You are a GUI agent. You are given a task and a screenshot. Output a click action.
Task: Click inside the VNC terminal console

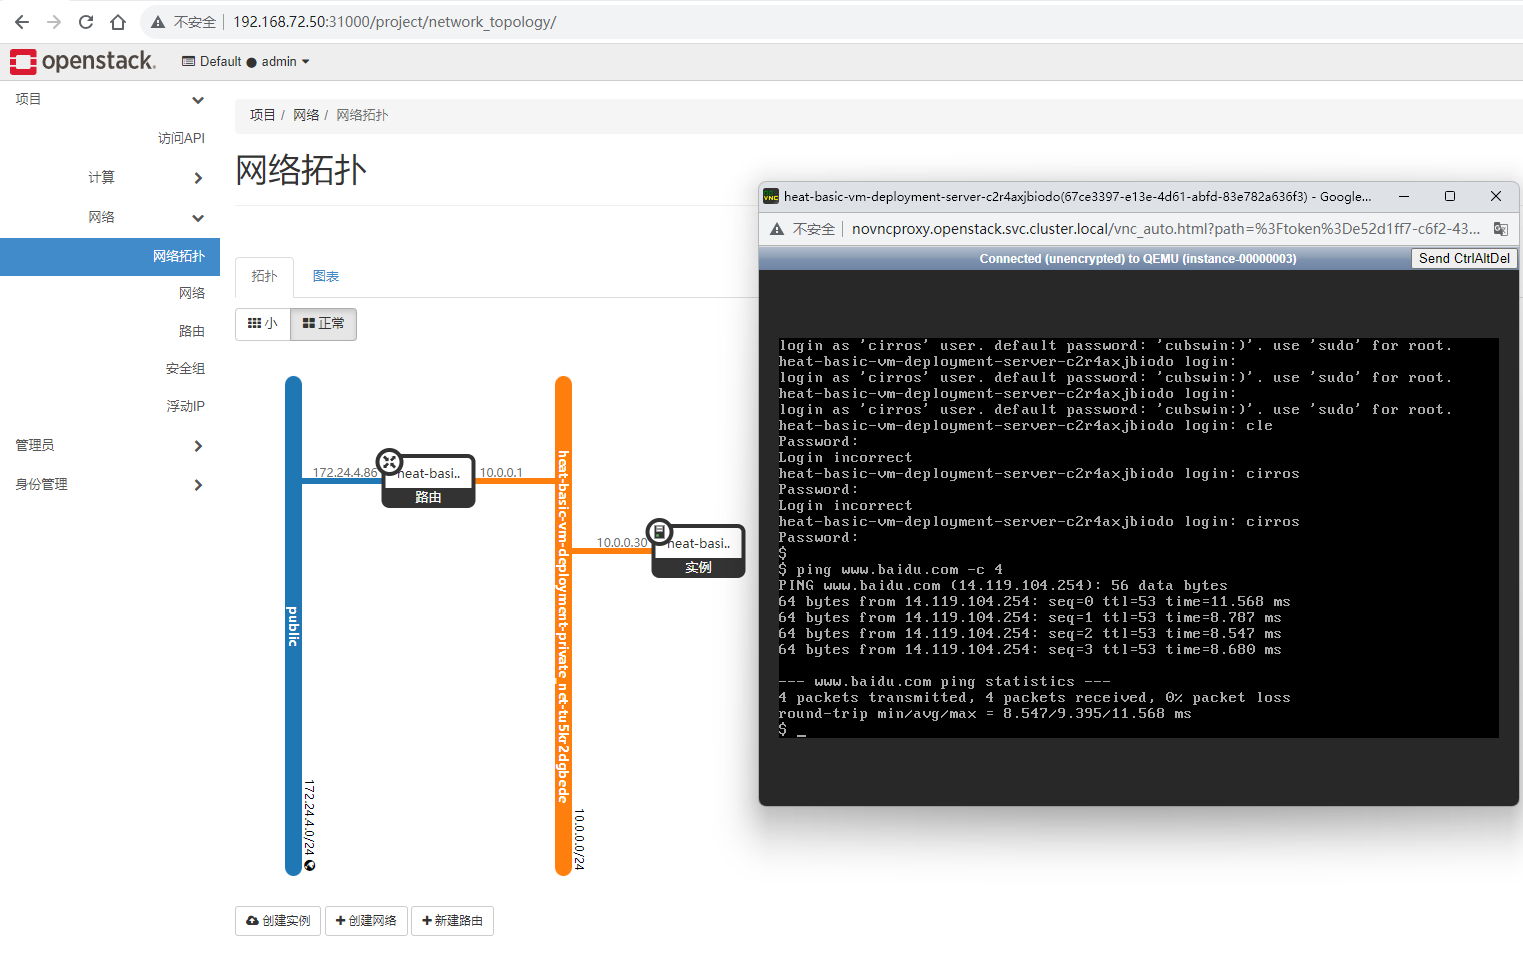coord(1138,538)
